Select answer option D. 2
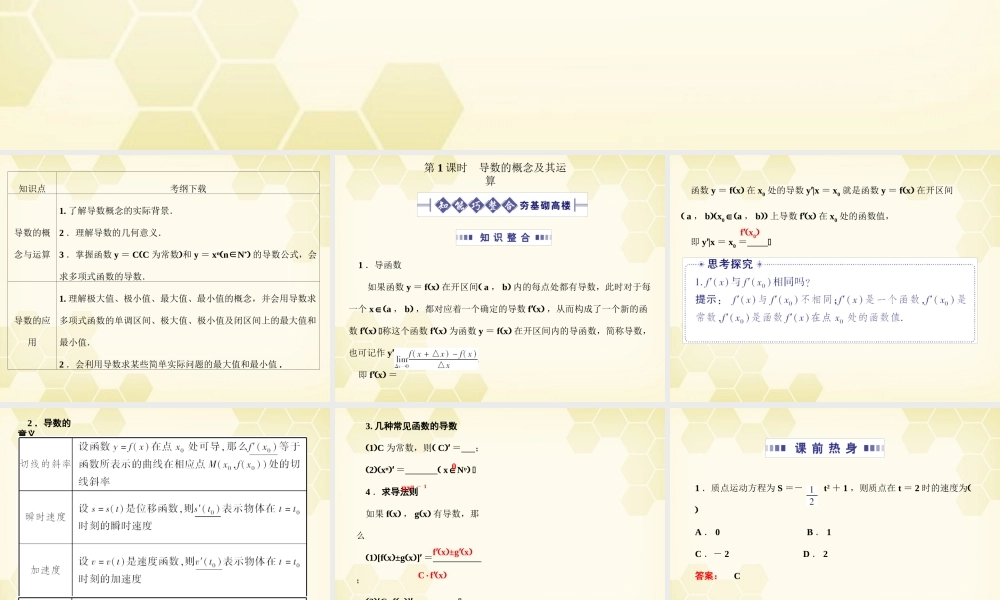1000x600 pixels. (x=816, y=553)
